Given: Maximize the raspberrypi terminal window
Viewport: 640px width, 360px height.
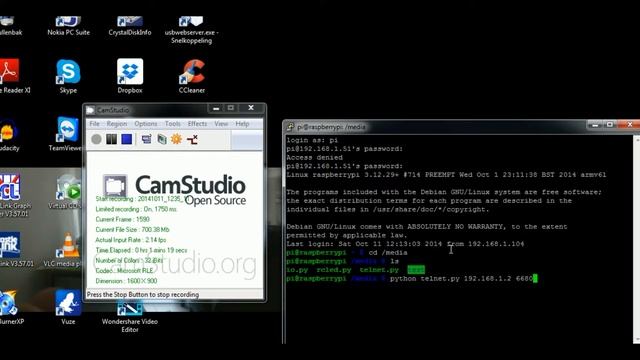Looking at the screenshot, I should (x=610, y=125).
